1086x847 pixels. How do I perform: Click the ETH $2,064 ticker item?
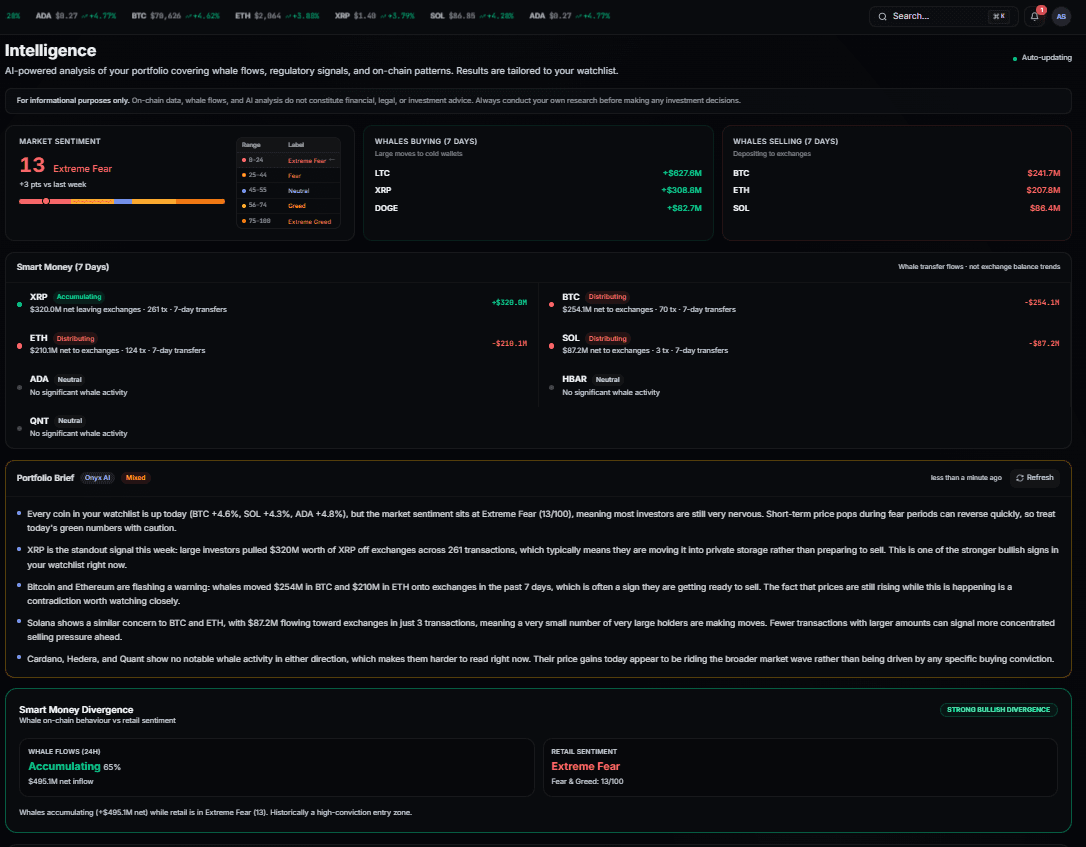point(276,16)
